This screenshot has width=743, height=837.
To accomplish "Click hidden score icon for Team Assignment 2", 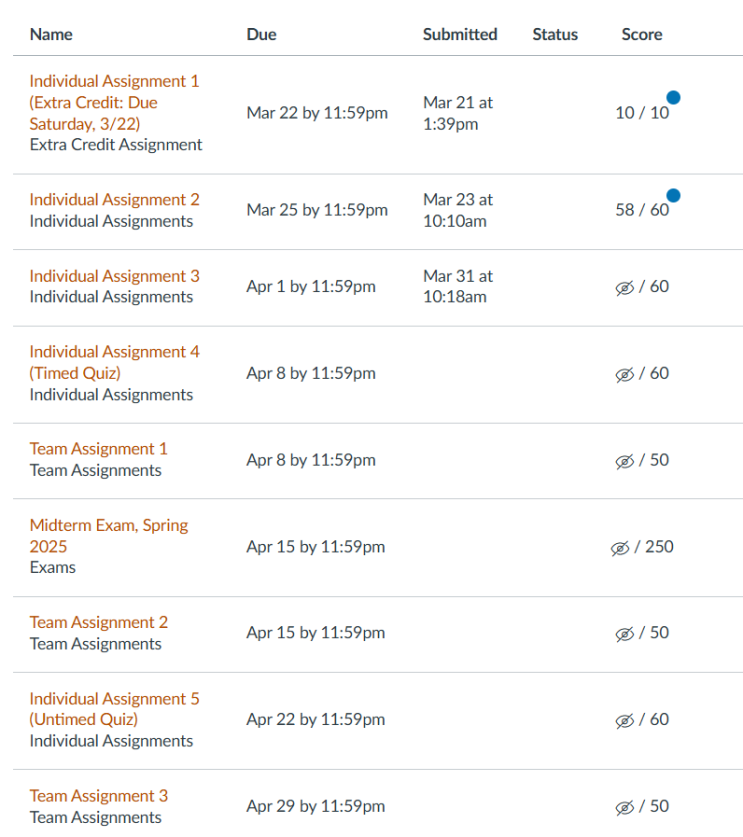I will [625, 634].
